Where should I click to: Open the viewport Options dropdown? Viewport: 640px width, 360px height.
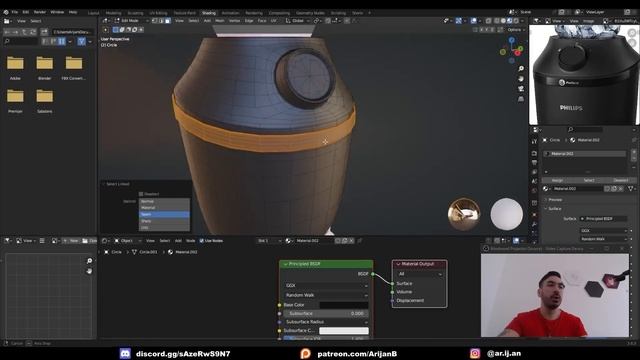[516, 30]
